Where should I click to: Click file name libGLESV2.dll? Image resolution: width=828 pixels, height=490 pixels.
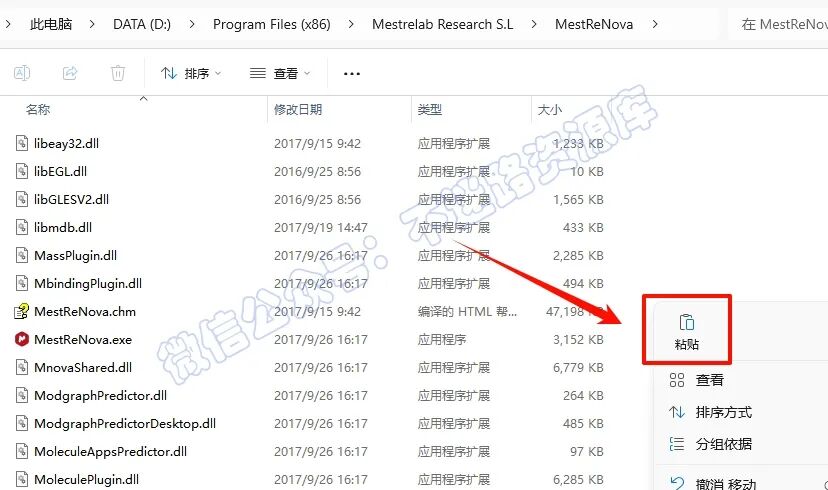pos(71,200)
